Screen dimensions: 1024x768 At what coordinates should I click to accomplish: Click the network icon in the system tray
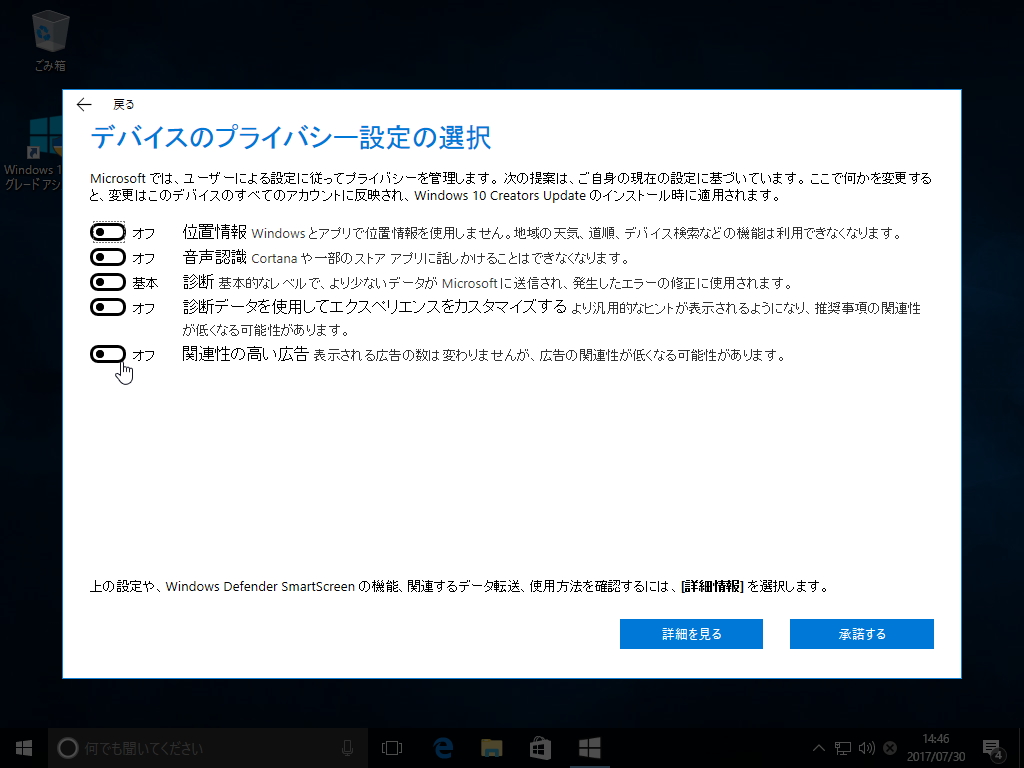coord(843,747)
